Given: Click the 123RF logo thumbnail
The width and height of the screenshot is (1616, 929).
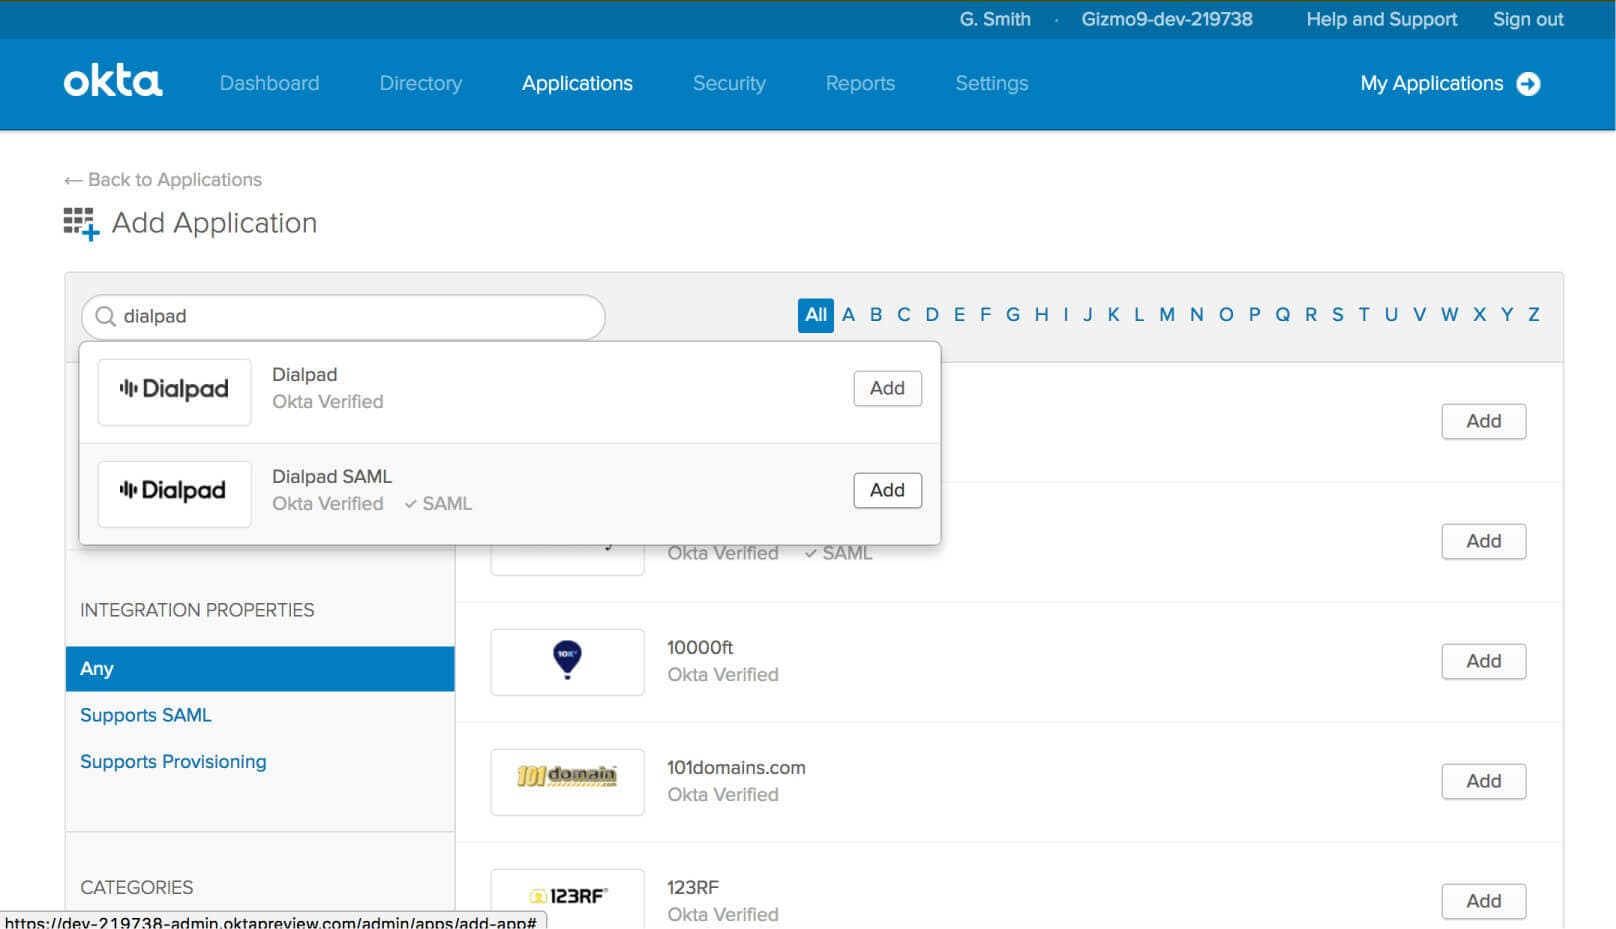Looking at the screenshot, I should [x=566, y=896].
